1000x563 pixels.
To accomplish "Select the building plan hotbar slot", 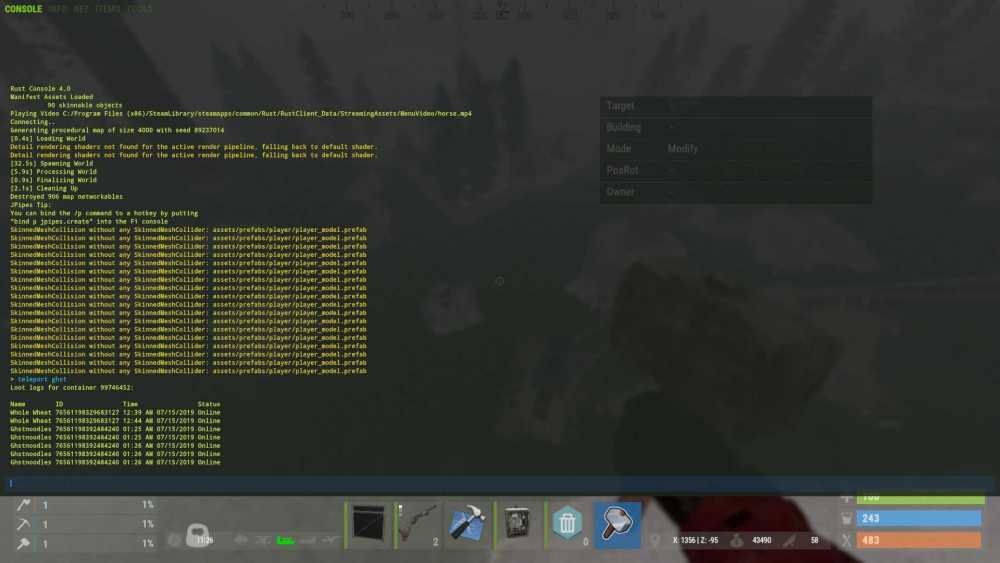I will 468,524.
